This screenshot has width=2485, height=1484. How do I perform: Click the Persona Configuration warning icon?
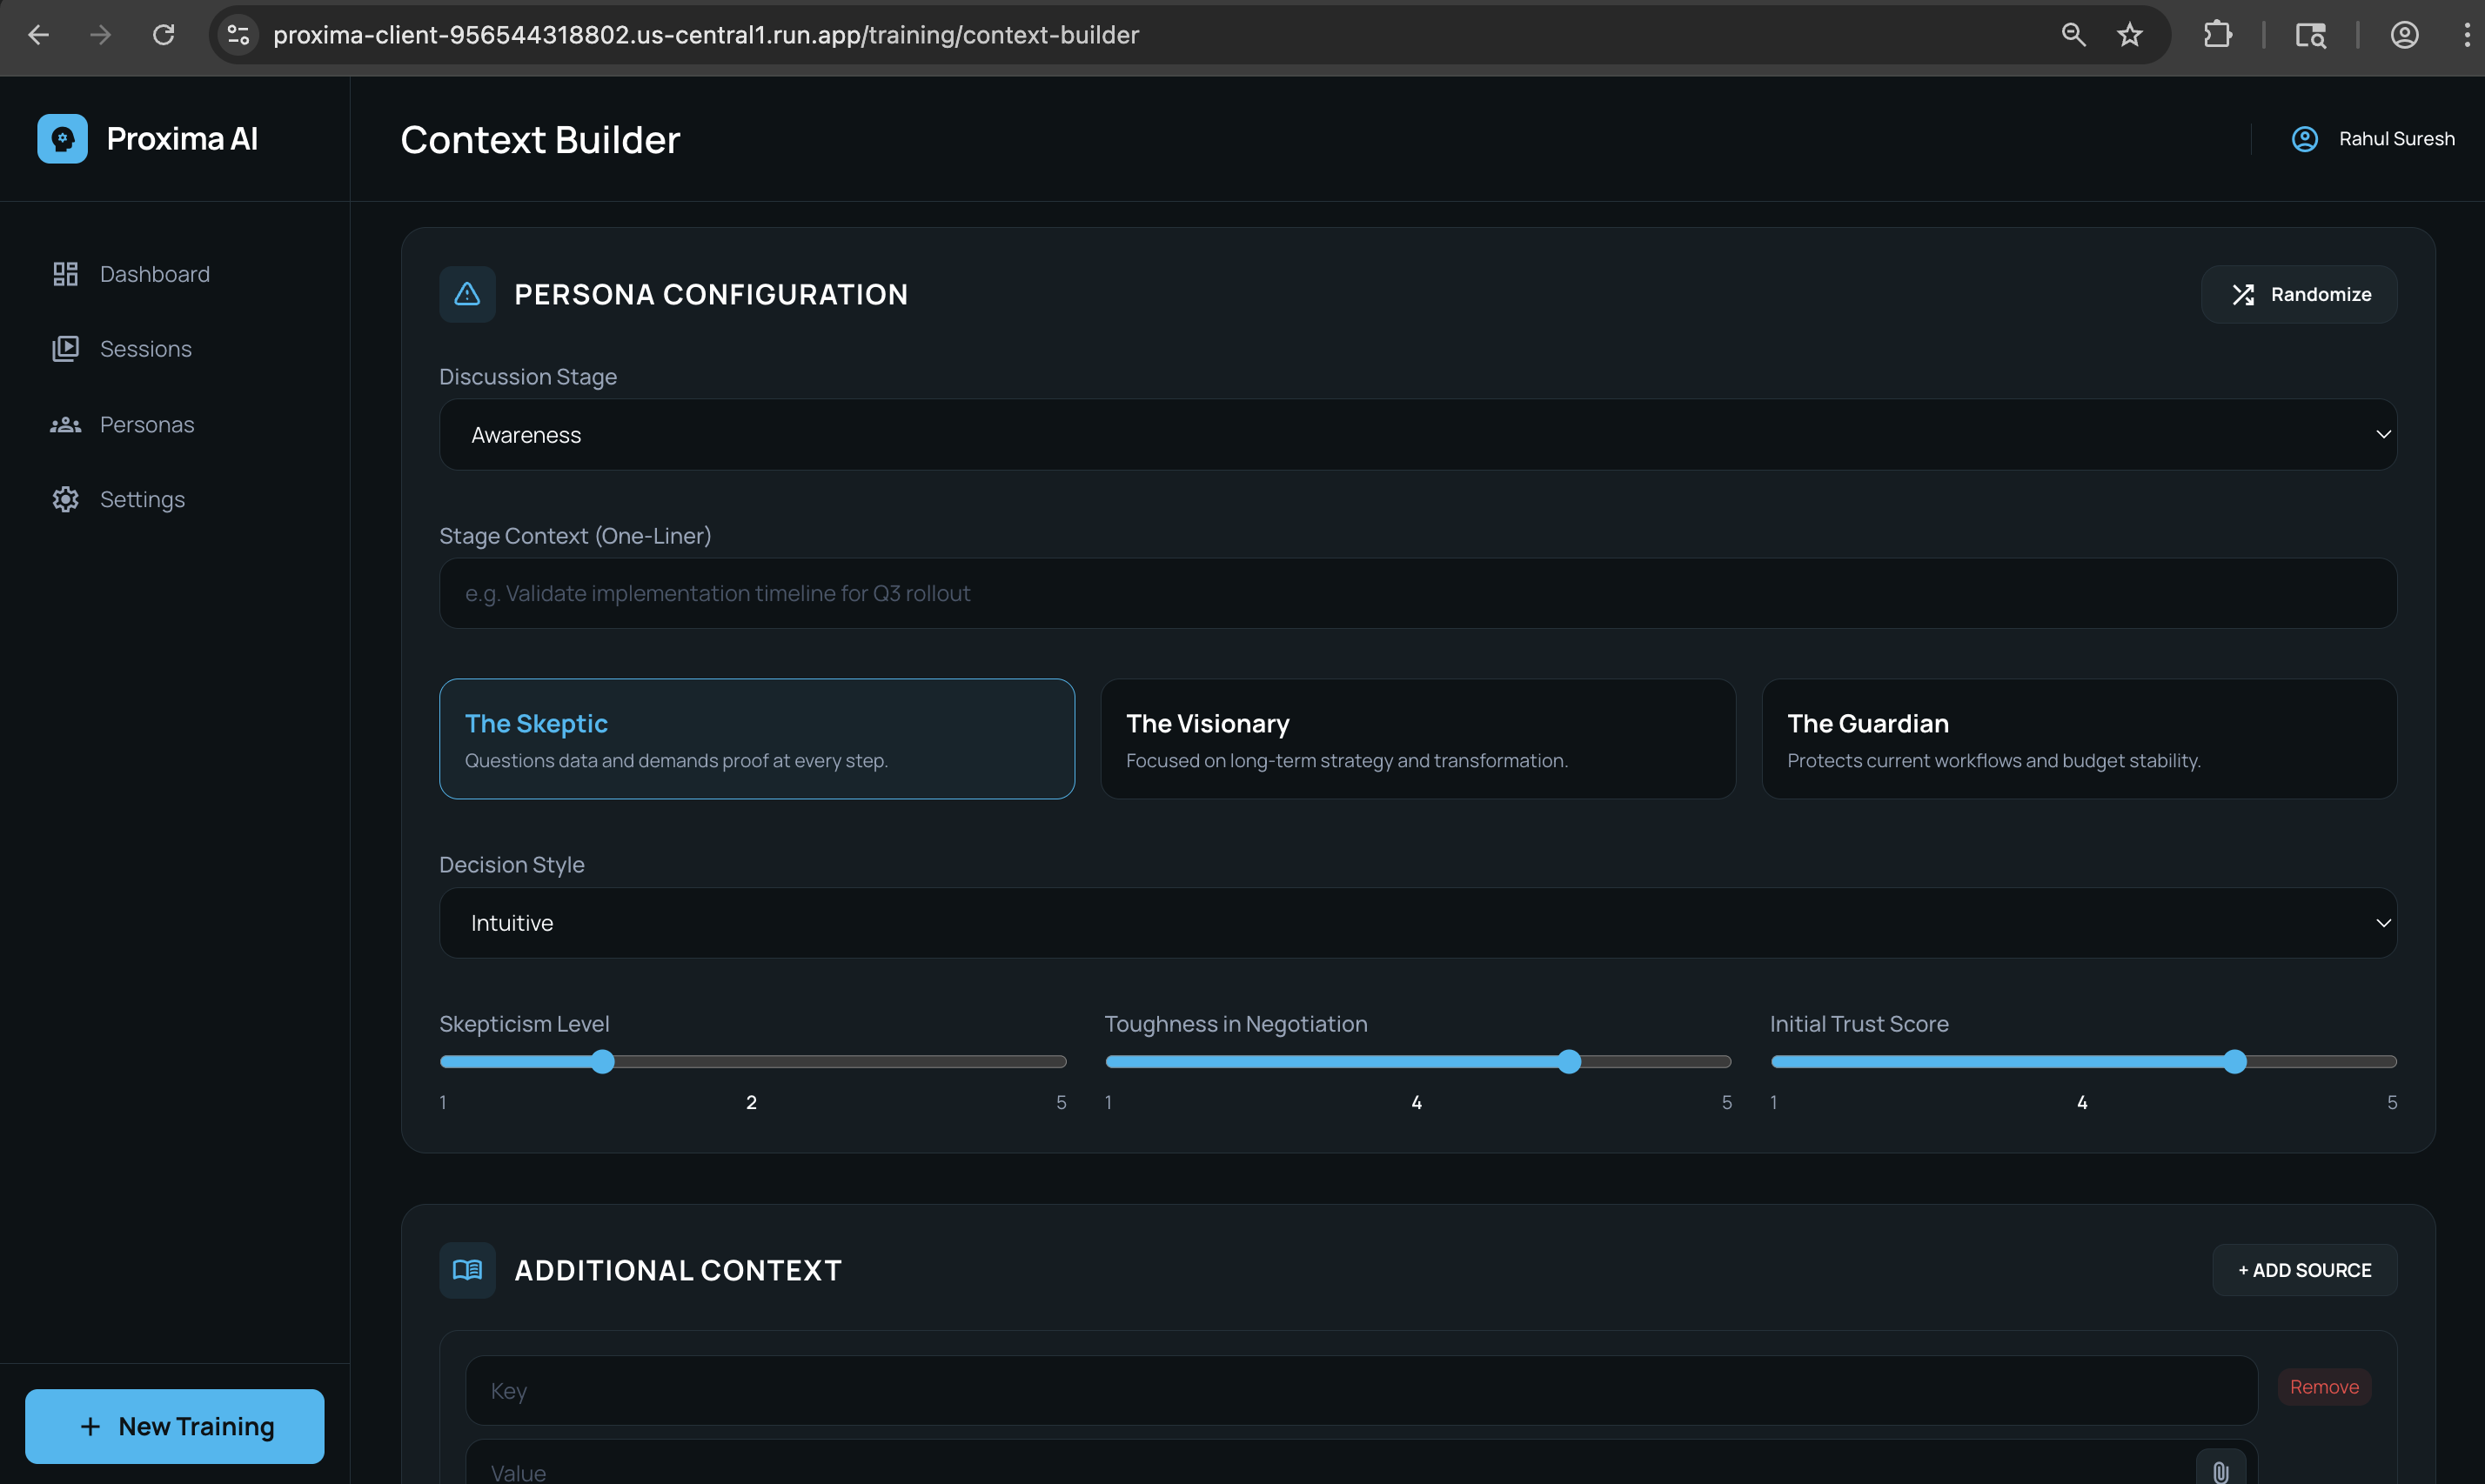466,294
